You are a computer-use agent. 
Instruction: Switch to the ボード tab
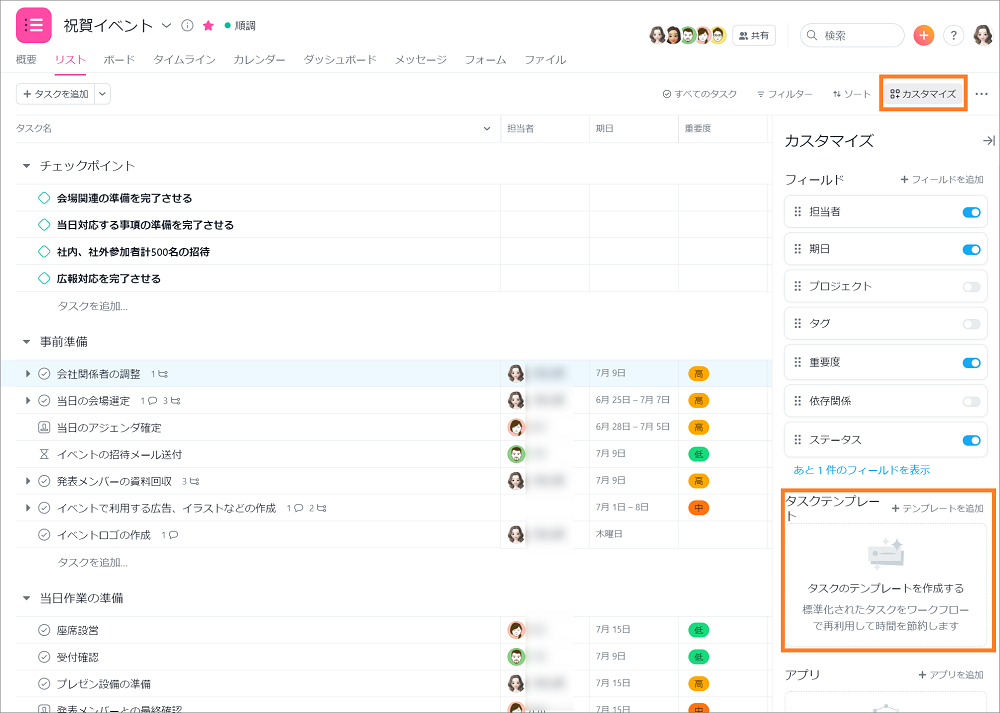(119, 59)
